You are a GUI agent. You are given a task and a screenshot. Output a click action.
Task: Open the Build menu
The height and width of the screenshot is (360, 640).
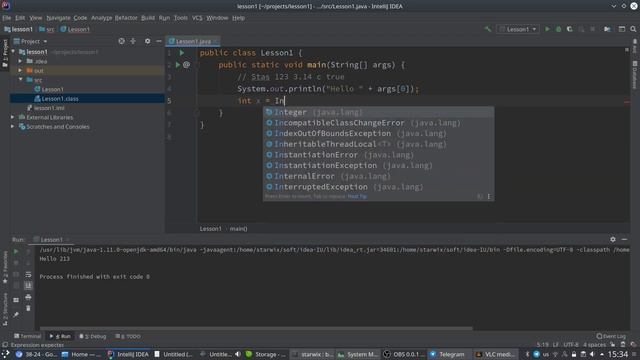tap(148, 18)
